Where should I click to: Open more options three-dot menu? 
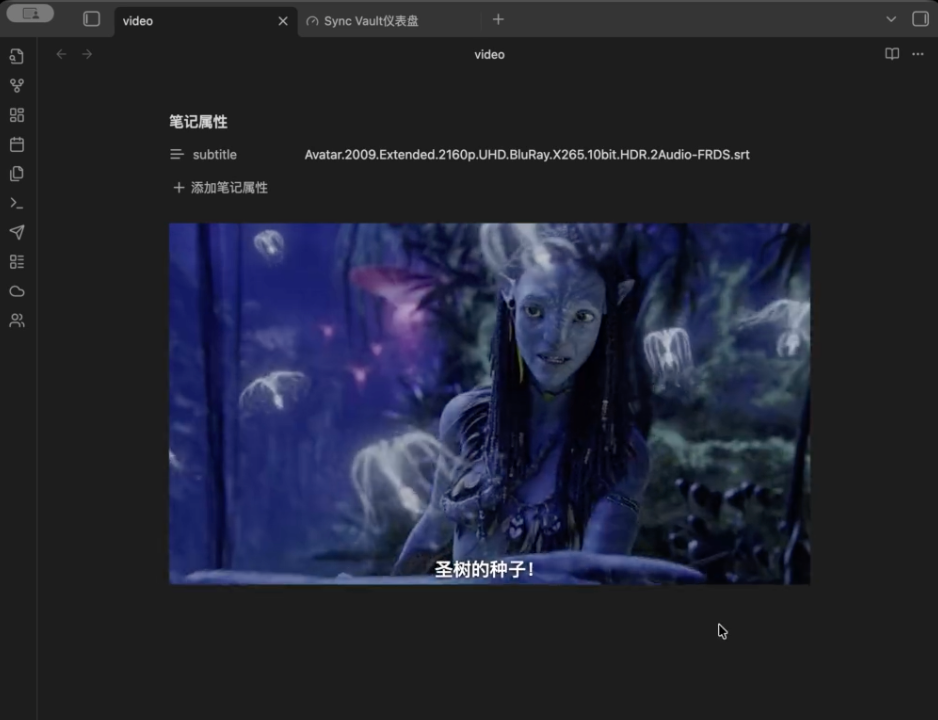pos(918,54)
